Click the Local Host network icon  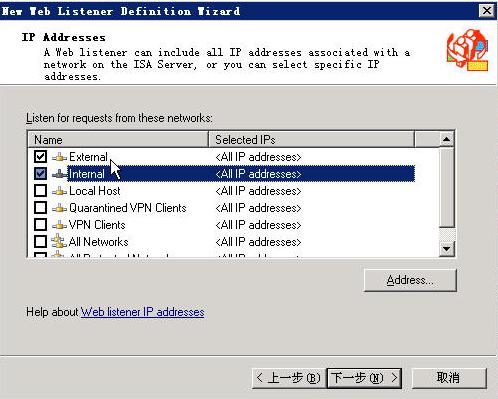point(59,191)
